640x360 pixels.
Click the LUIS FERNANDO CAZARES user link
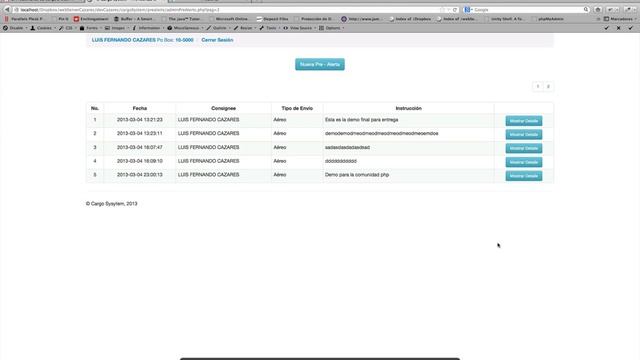(124, 40)
